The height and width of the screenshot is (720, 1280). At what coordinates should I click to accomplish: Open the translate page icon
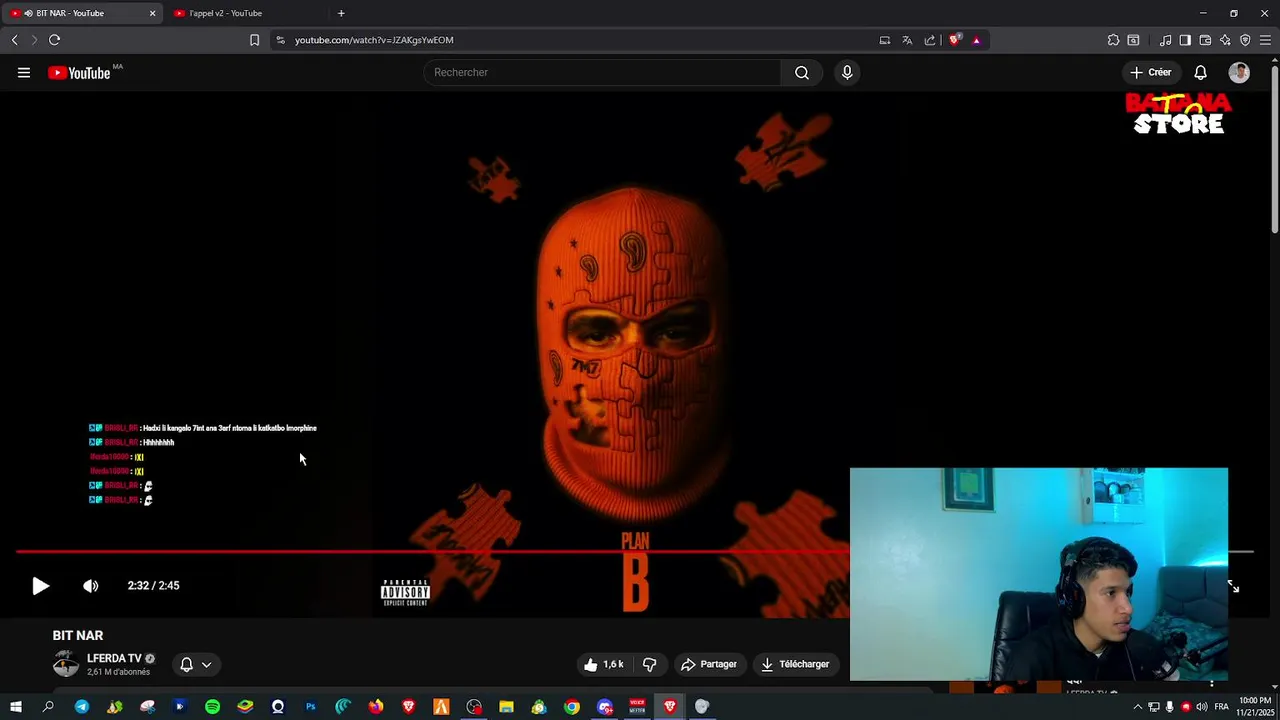click(907, 40)
